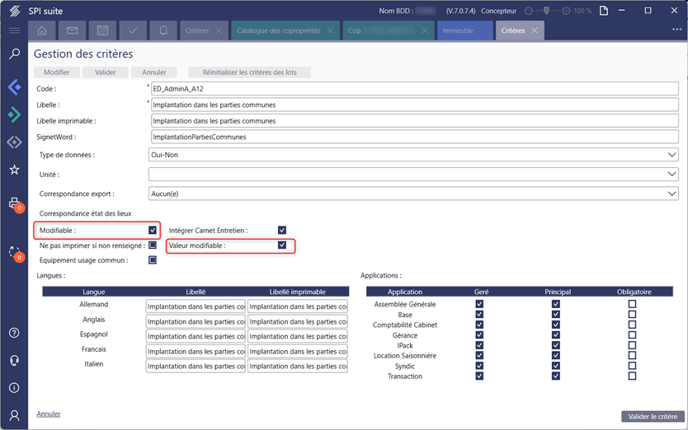Click the dashed circle tasks sidebar icon
Viewport: 688px width, 430px height.
(x=15, y=253)
